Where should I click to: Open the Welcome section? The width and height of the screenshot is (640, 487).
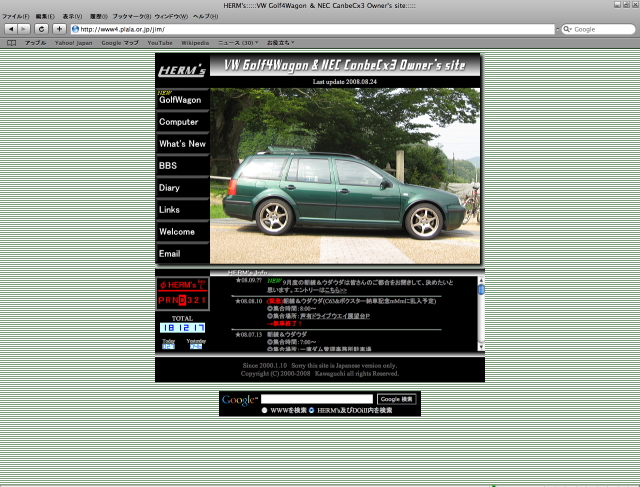click(182, 231)
